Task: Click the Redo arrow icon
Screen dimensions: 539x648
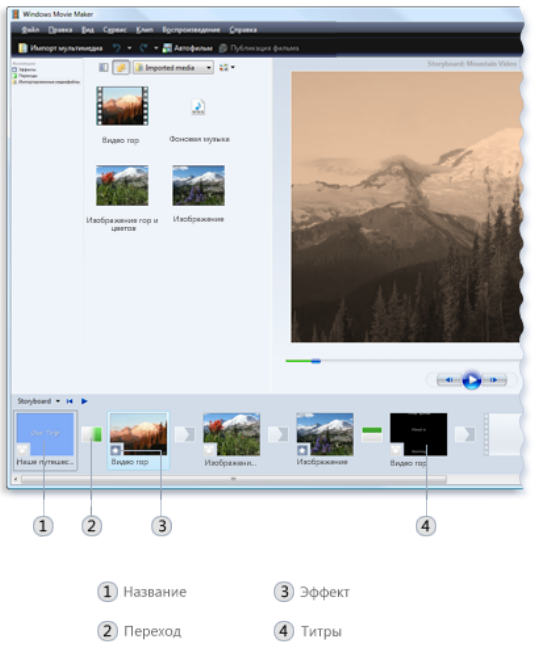Action: point(143,48)
